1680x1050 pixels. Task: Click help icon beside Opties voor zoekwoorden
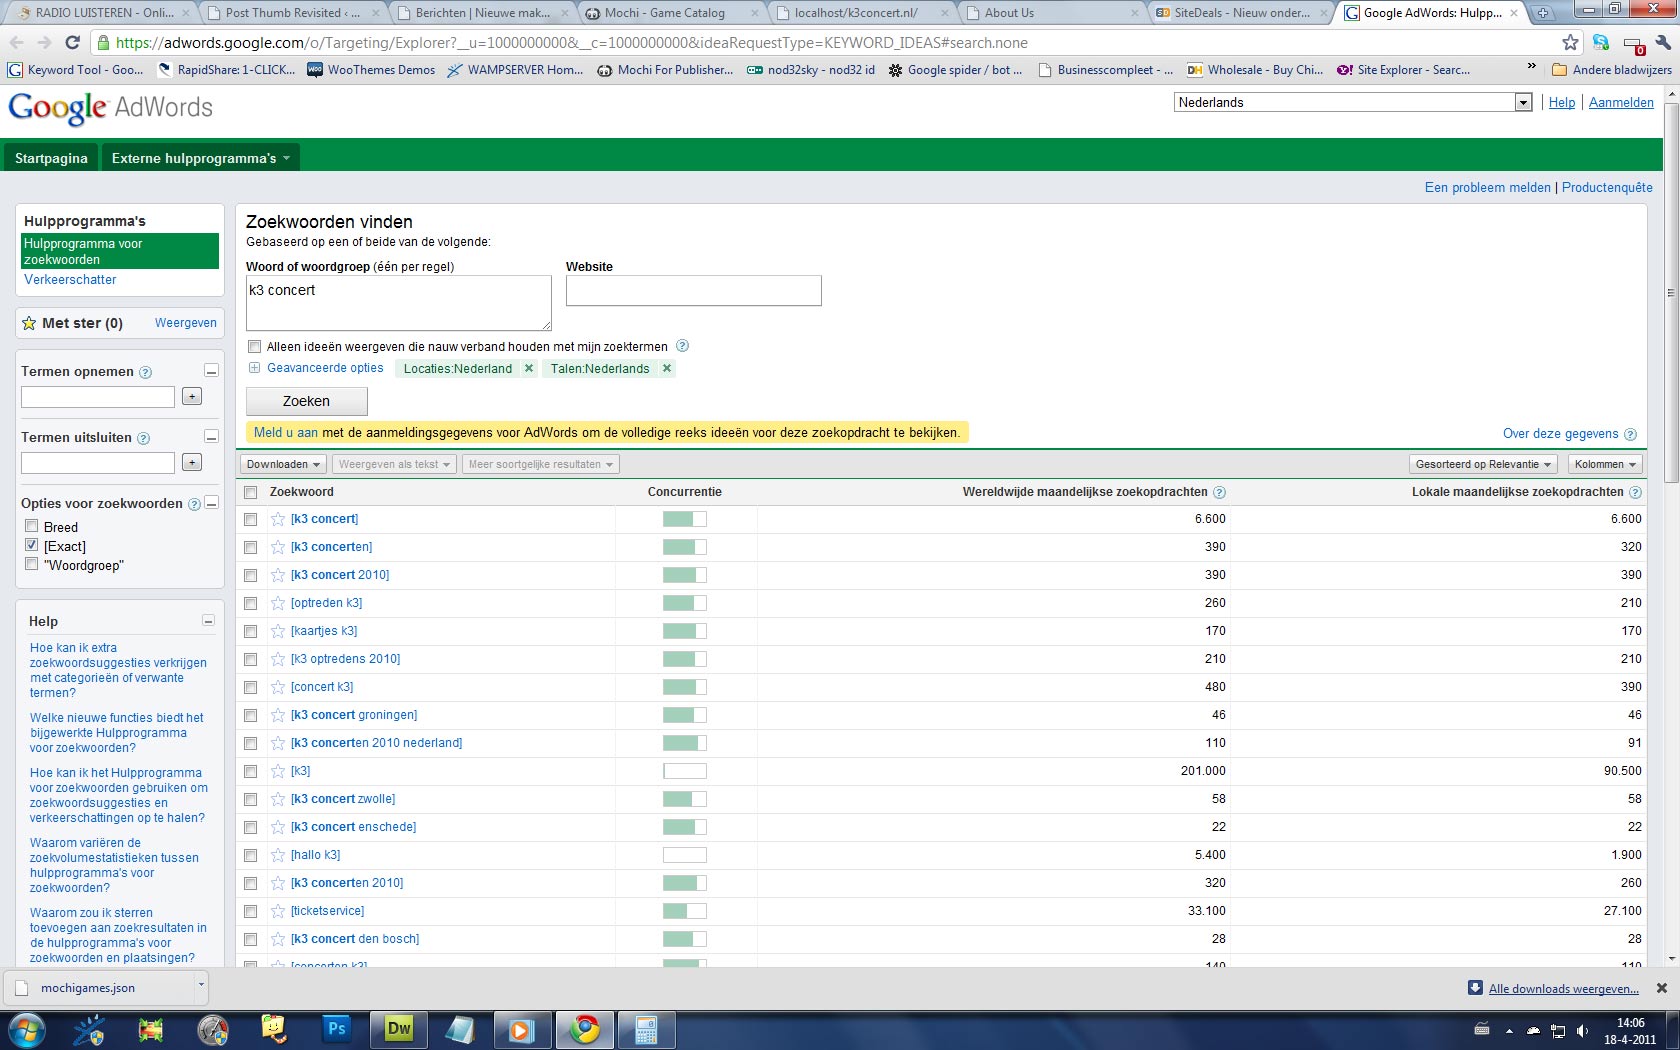pos(194,504)
